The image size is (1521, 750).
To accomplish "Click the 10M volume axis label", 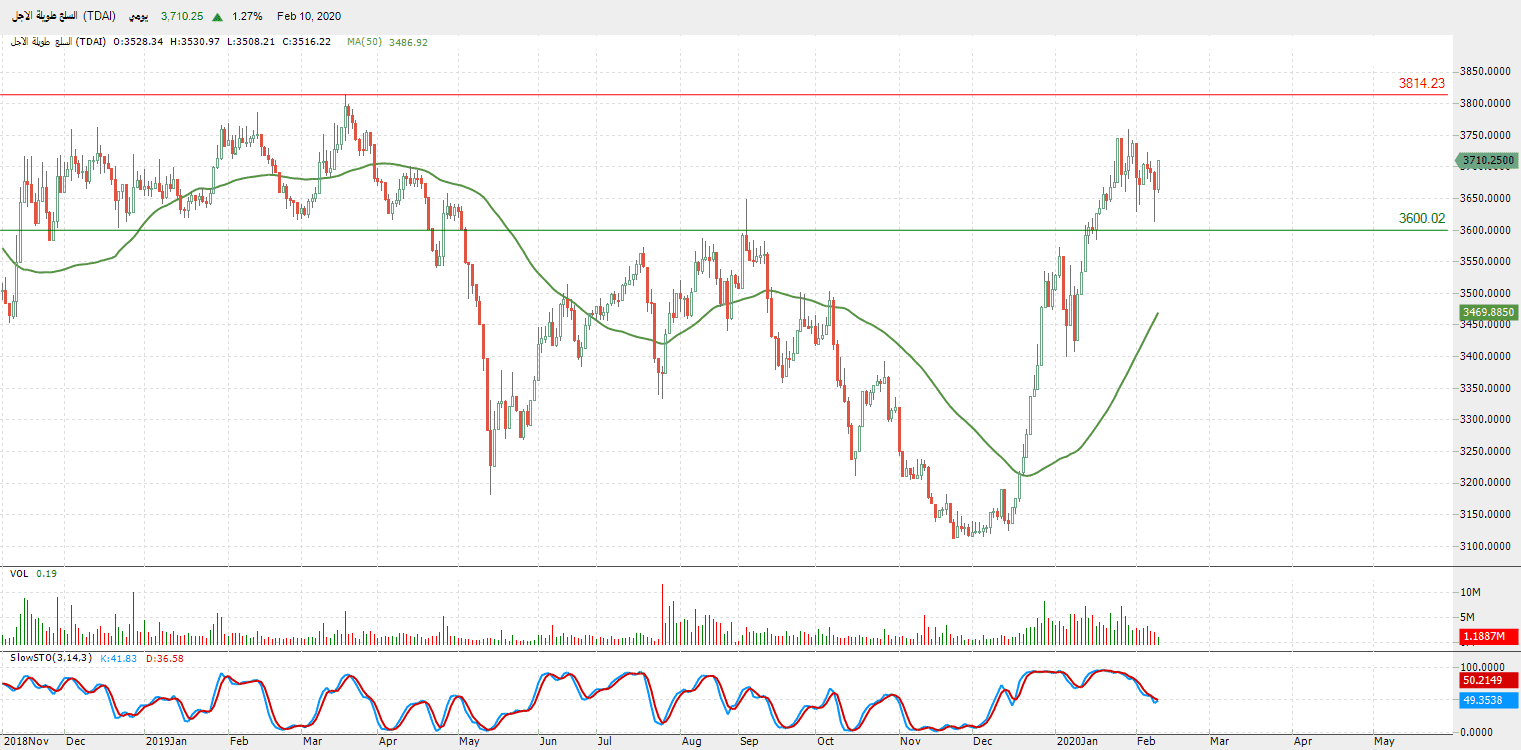I will (1470, 592).
